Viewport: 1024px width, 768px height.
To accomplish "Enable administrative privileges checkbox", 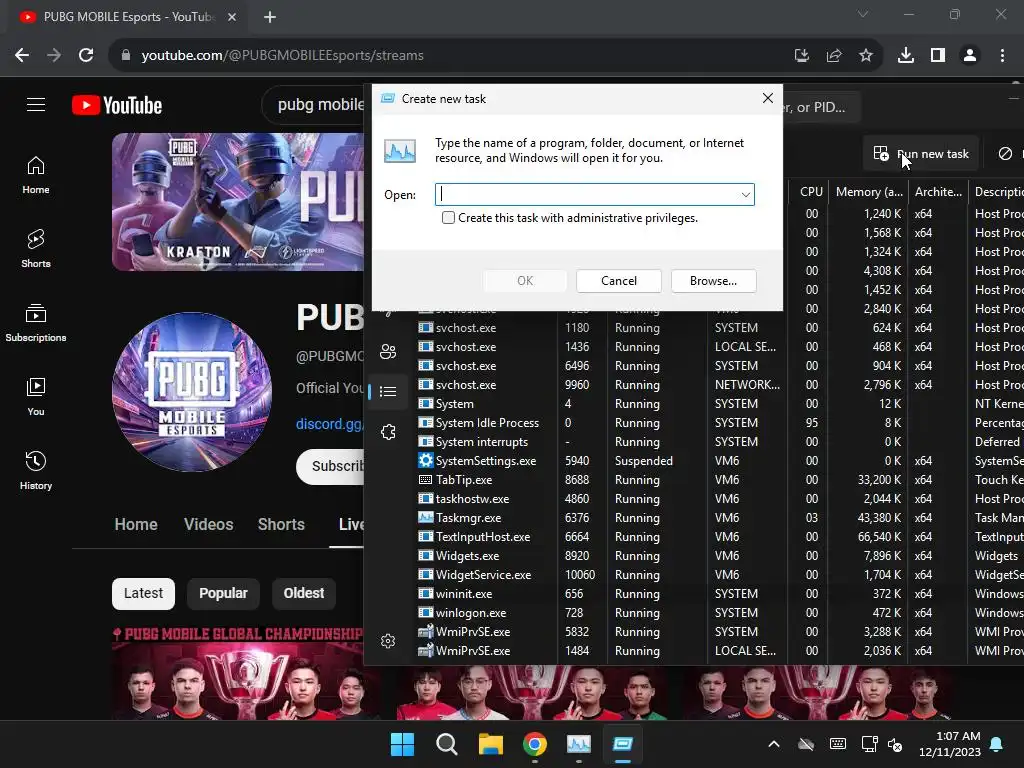I will [448, 217].
